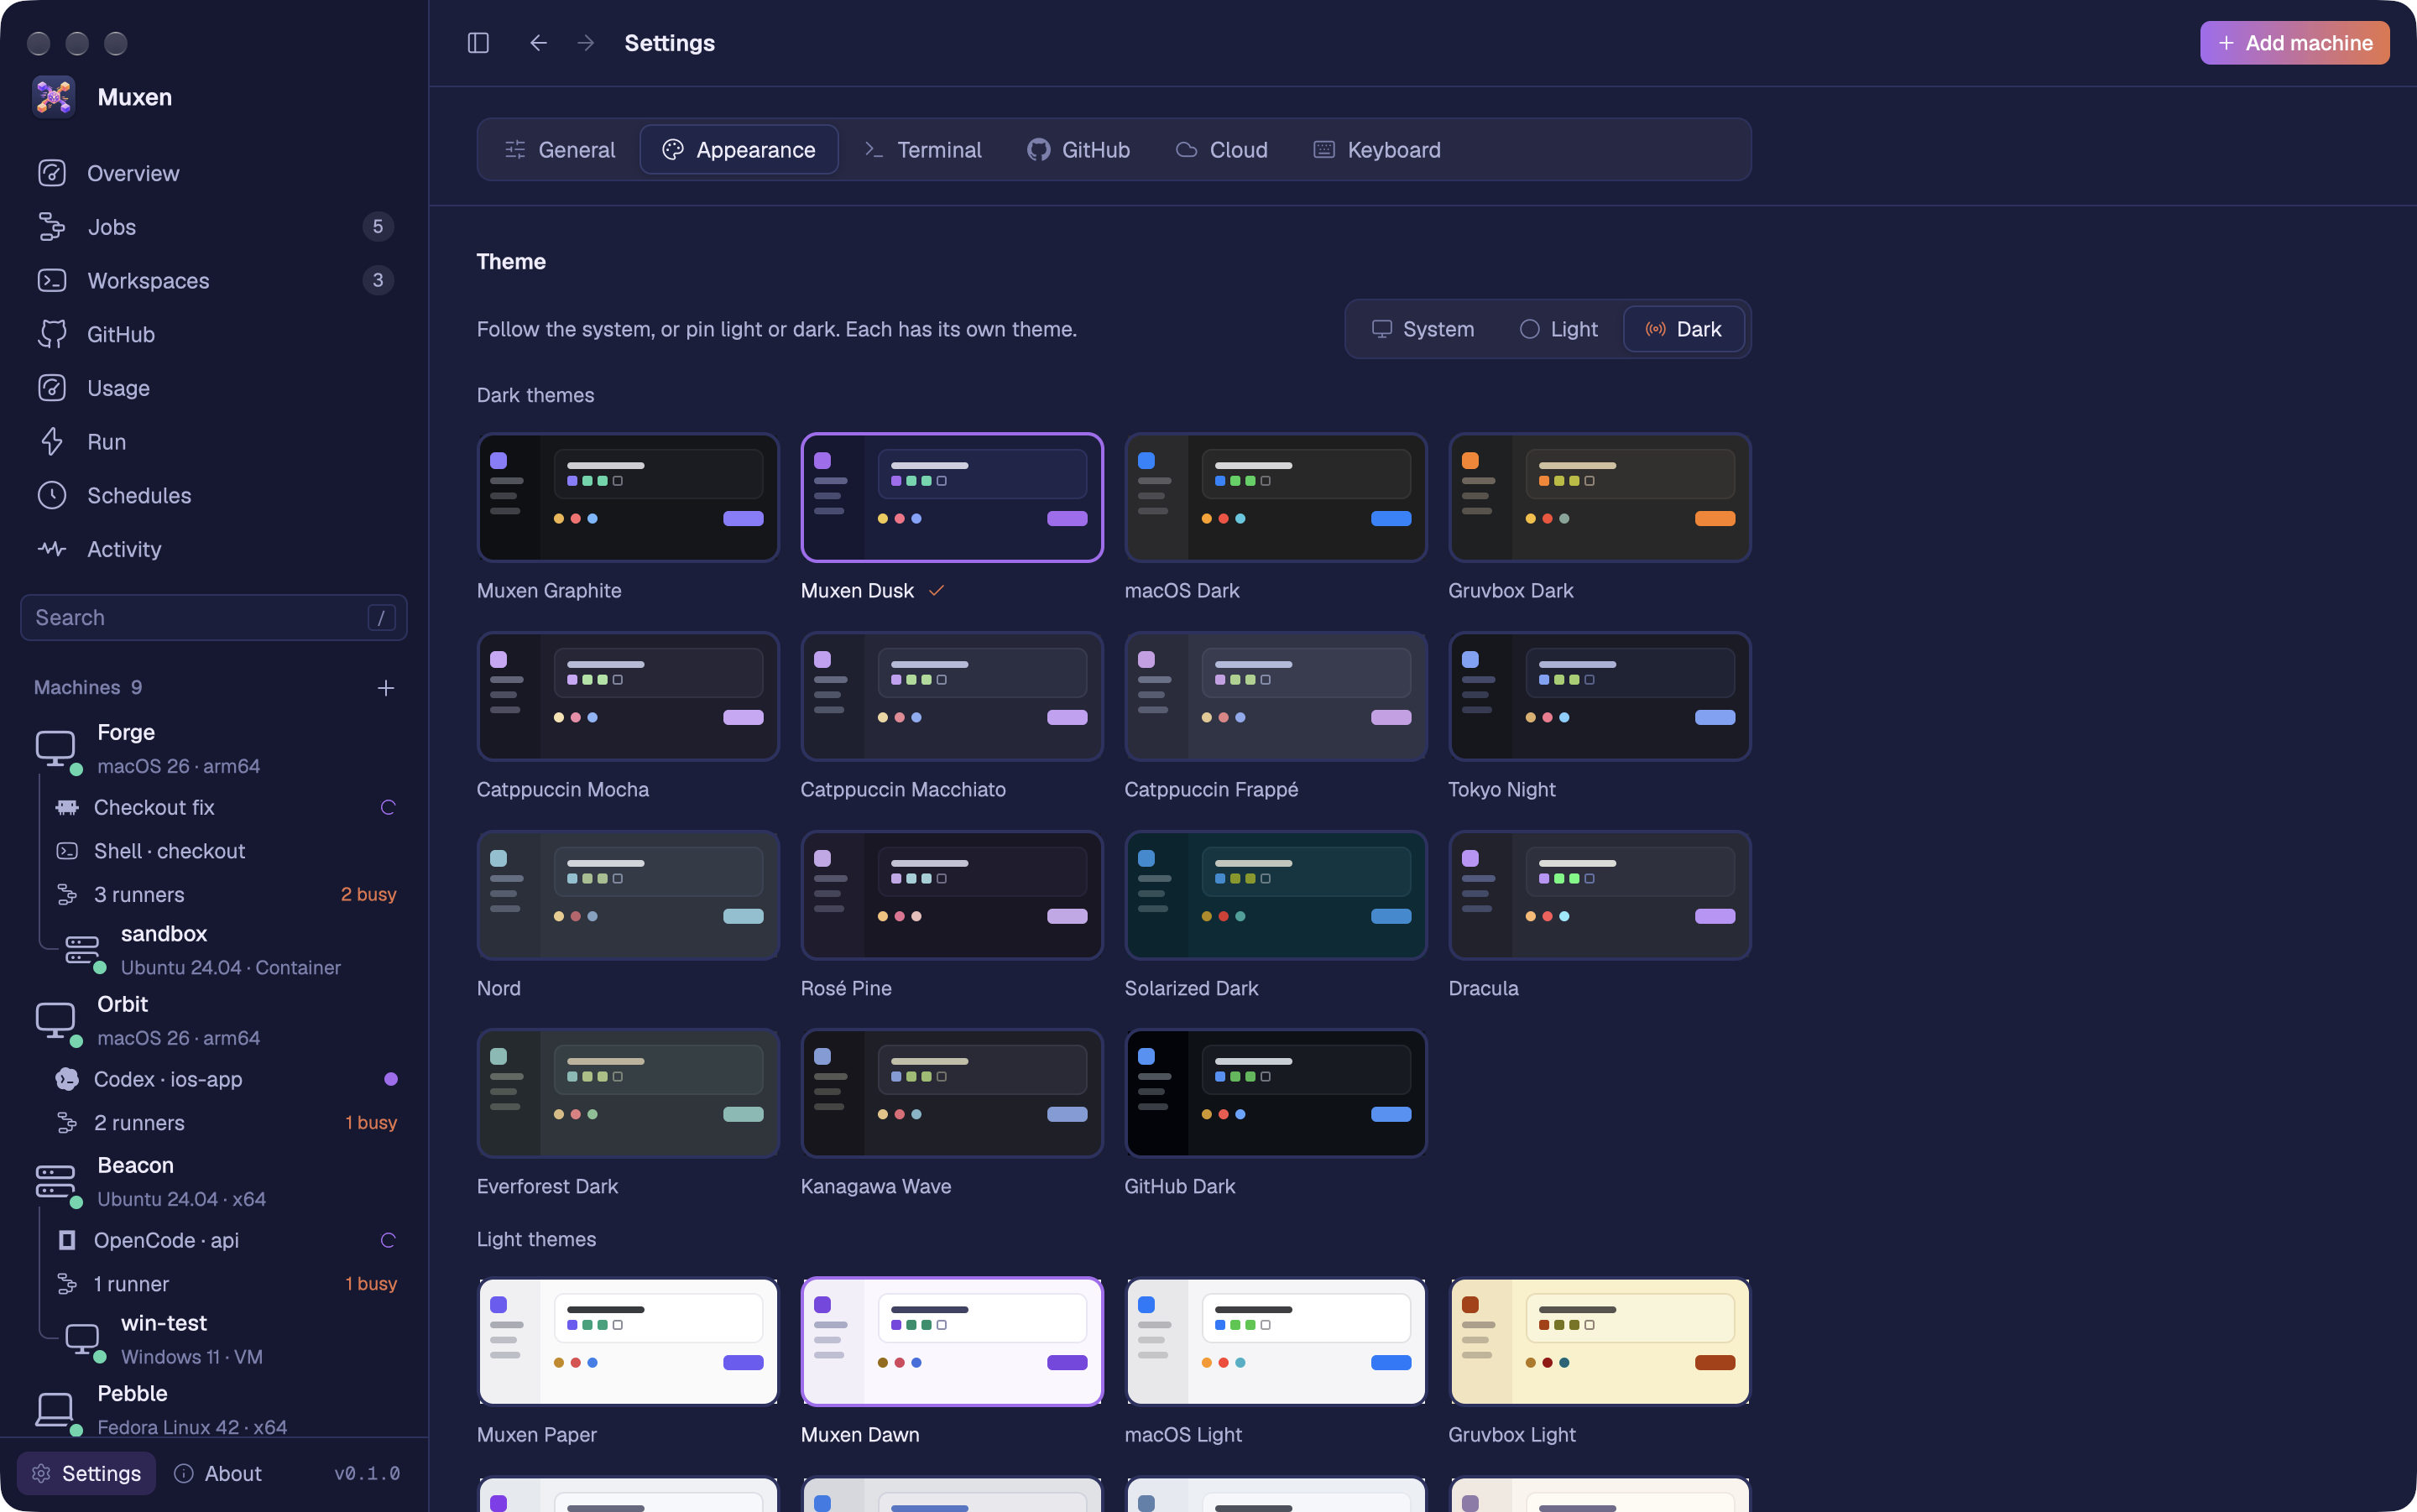The height and width of the screenshot is (1512, 2417).
Task: Select Dark theme mode
Action: pos(1684,329)
